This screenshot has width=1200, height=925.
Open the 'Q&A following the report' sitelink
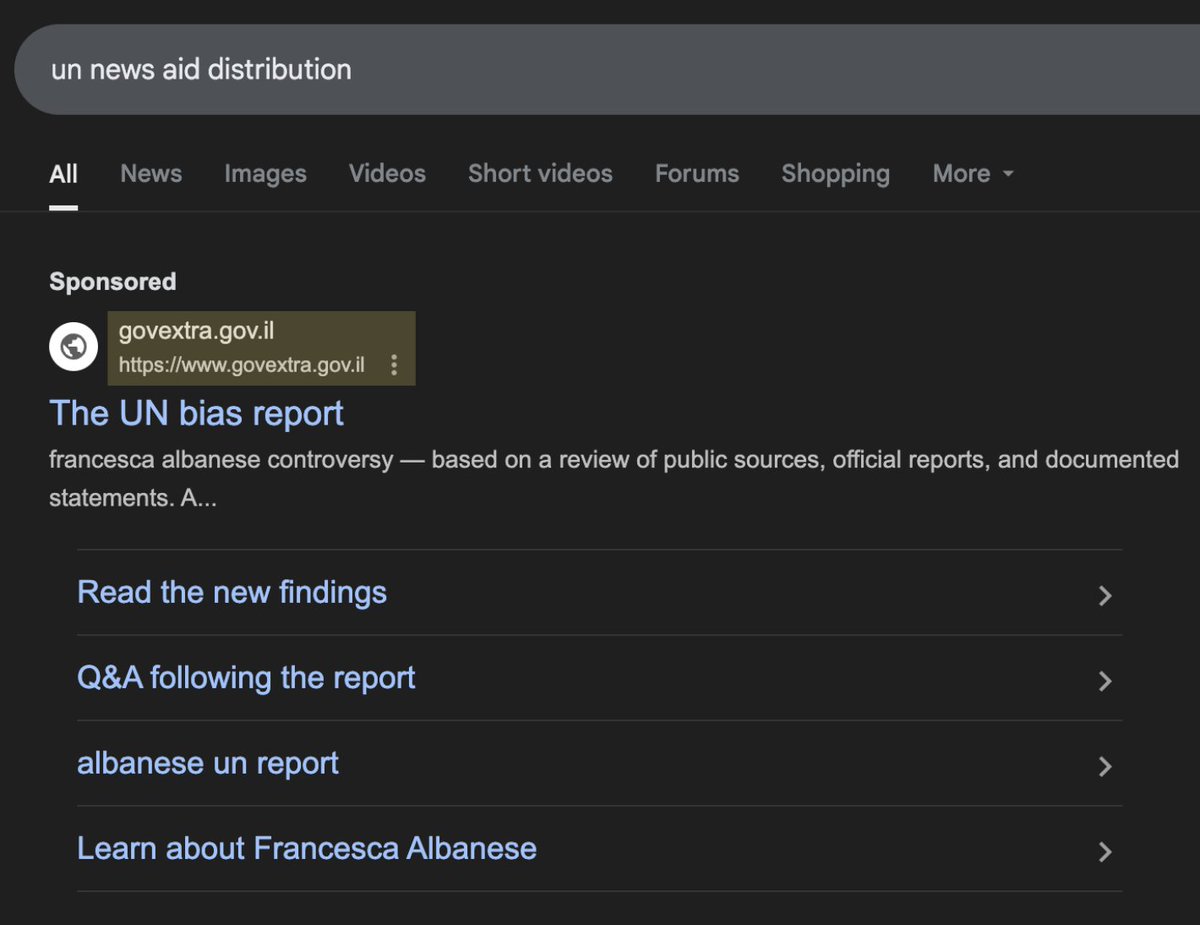pos(246,678)
